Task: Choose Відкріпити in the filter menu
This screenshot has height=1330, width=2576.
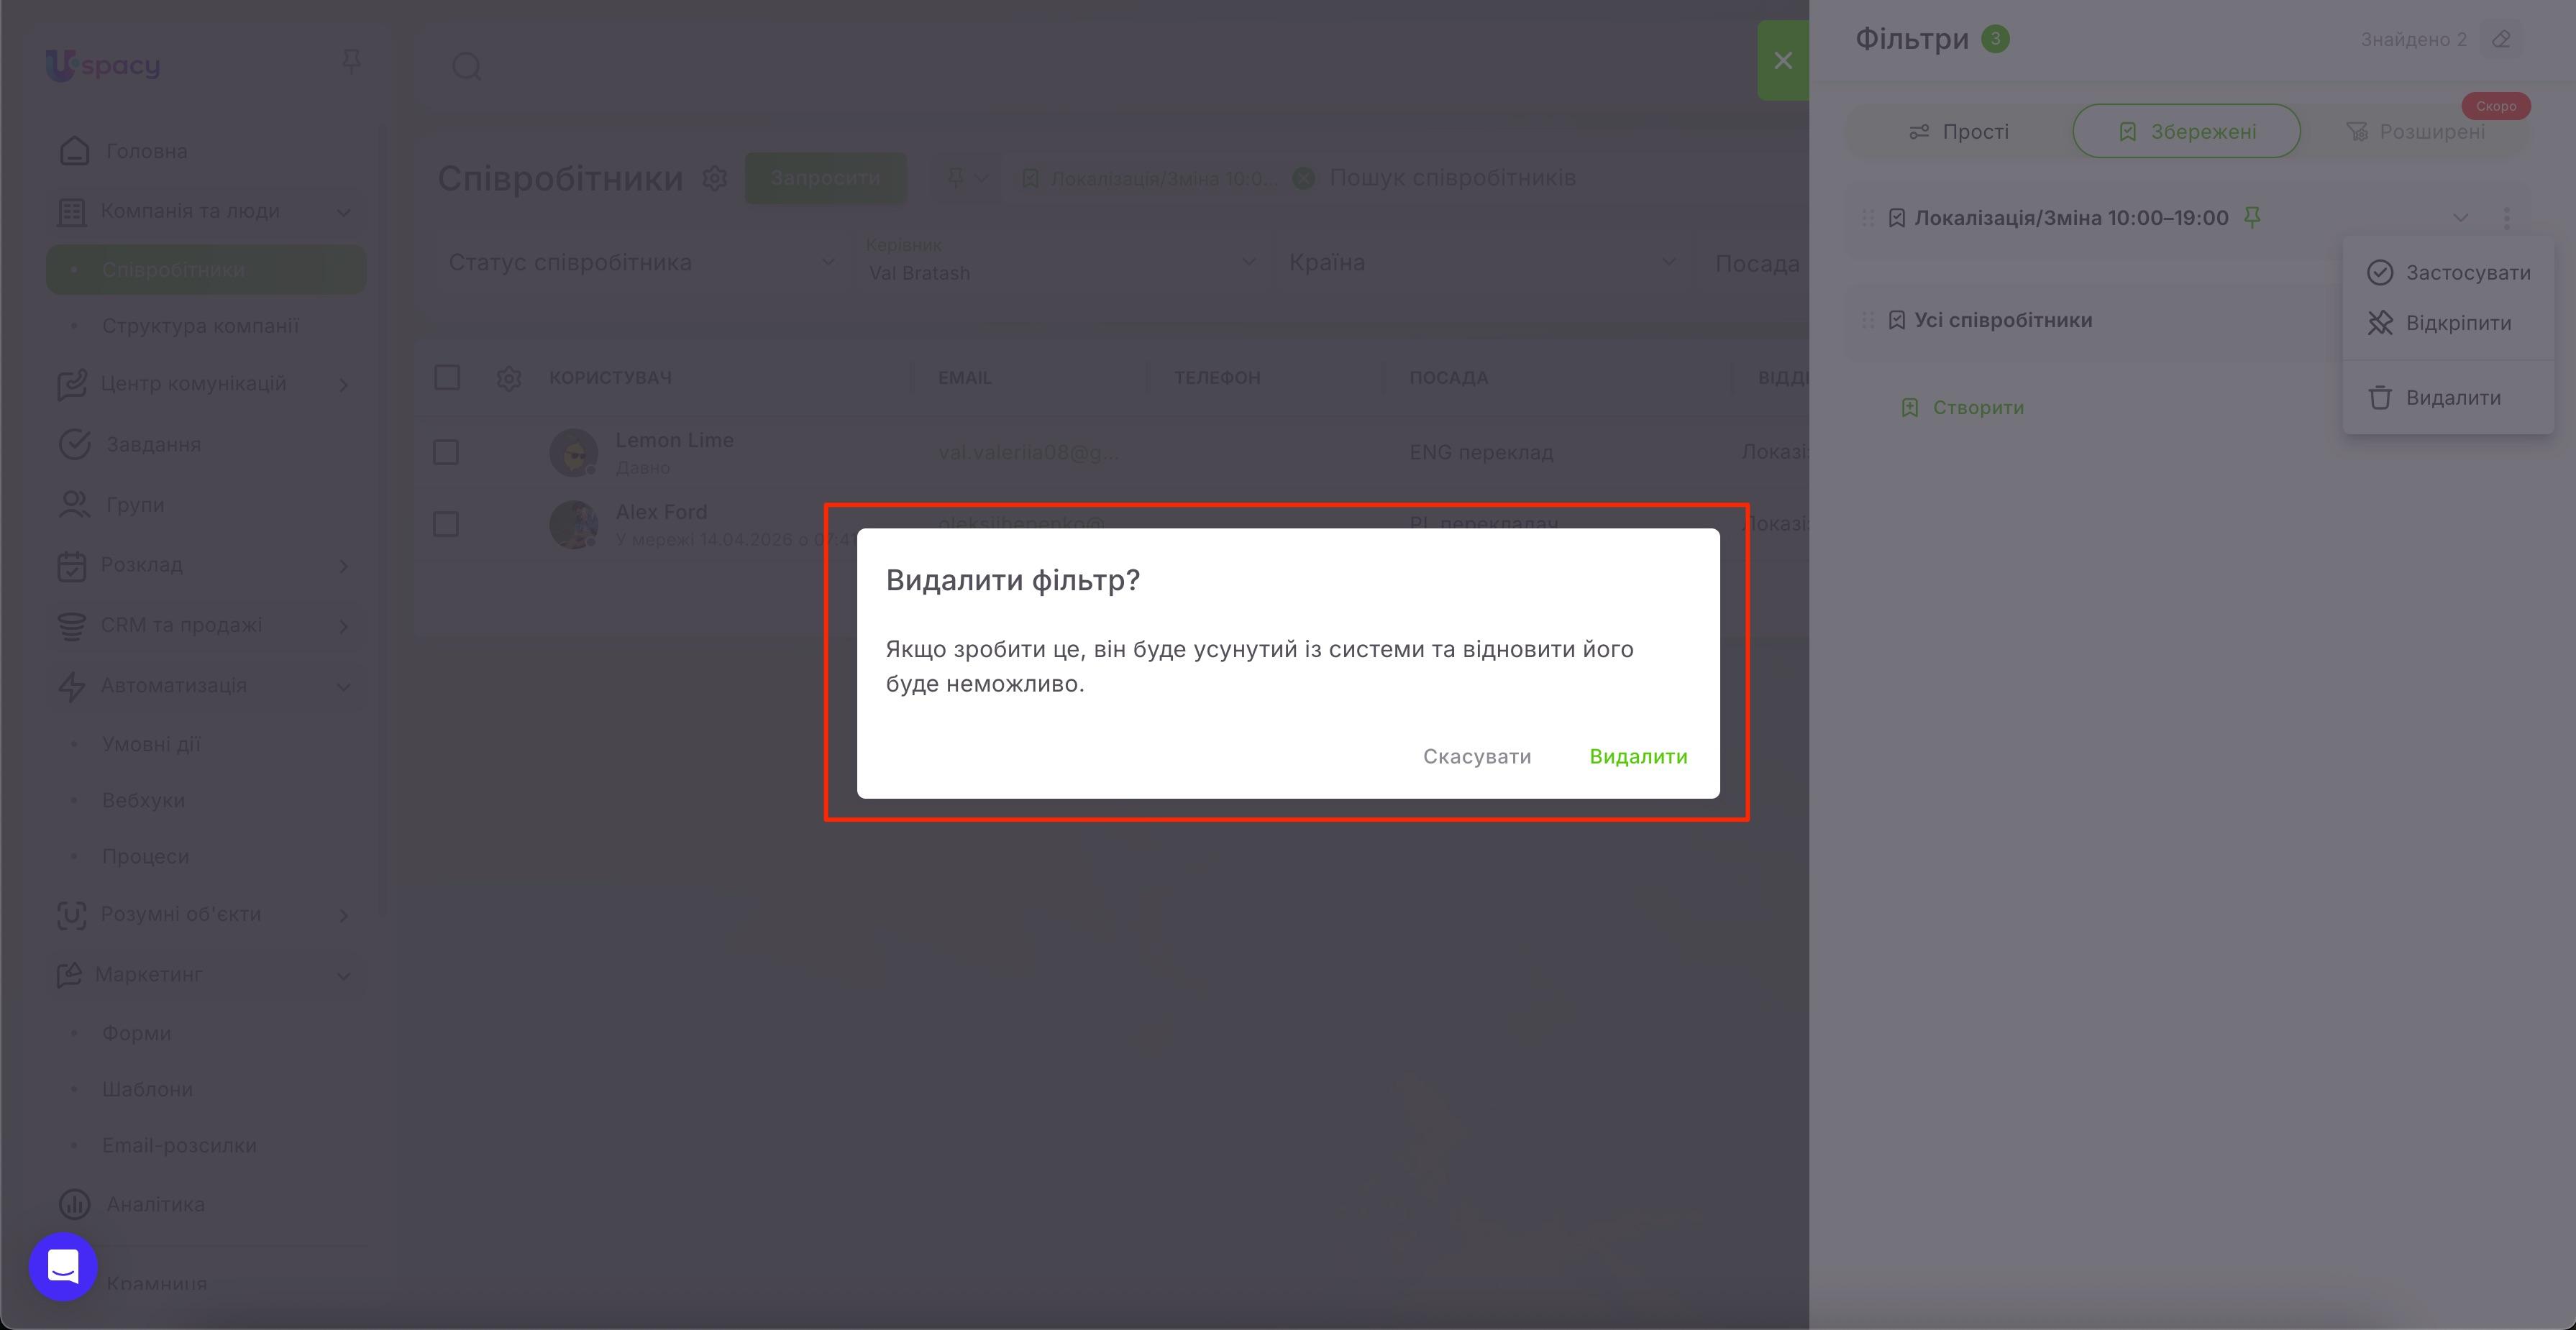Action: (x=2448, y=323)
